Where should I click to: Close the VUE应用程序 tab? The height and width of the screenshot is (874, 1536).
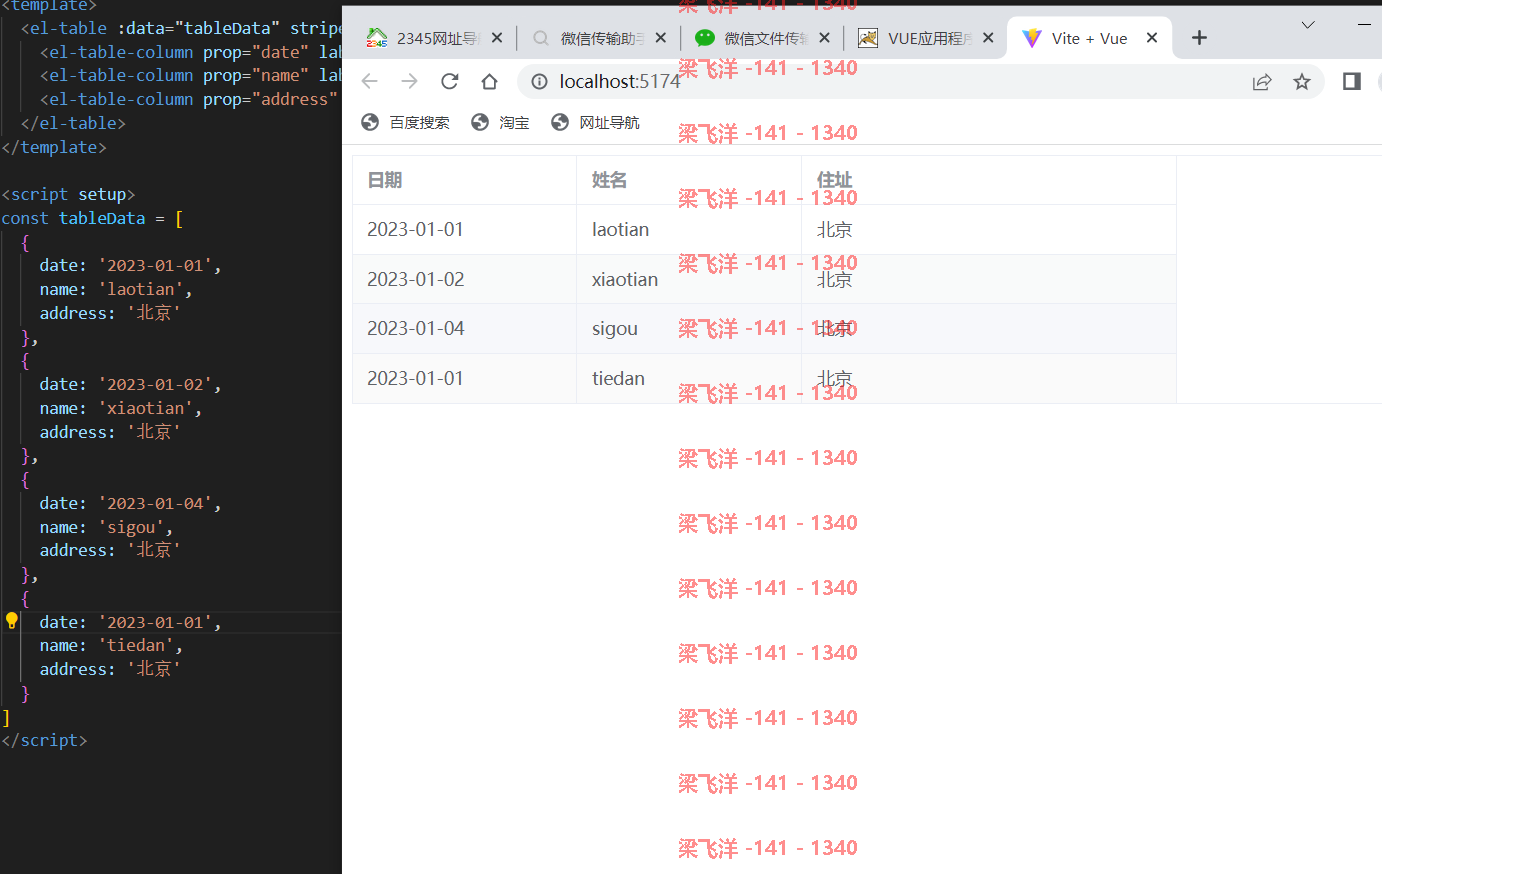tap(988, 38)
